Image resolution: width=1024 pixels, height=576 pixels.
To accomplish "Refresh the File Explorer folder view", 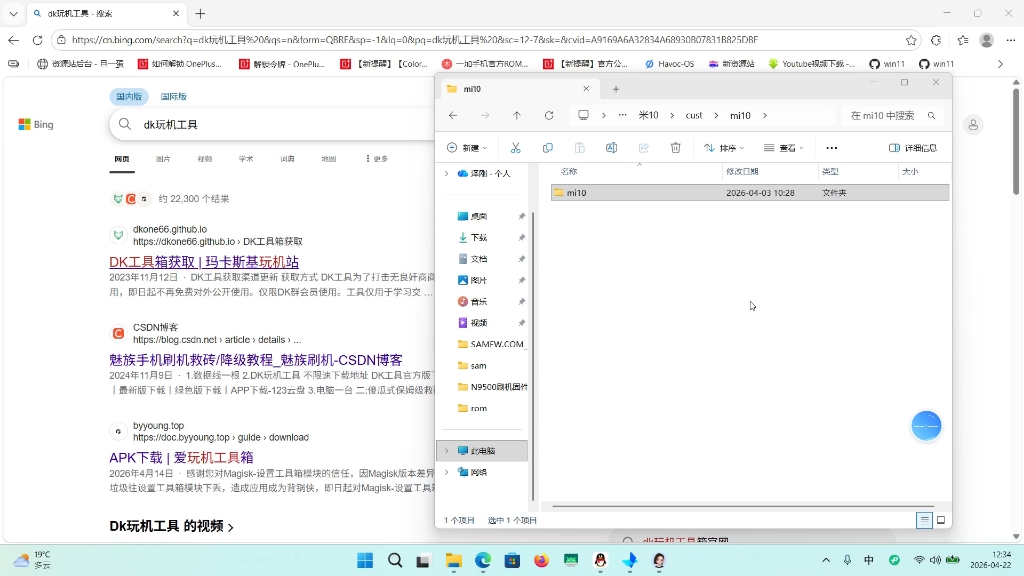I will pos(549,116).
